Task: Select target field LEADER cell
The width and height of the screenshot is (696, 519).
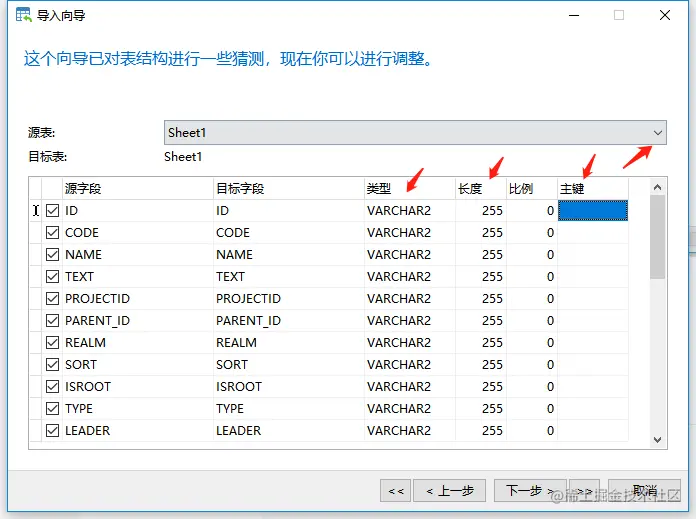Action: [x=289, y=430]
